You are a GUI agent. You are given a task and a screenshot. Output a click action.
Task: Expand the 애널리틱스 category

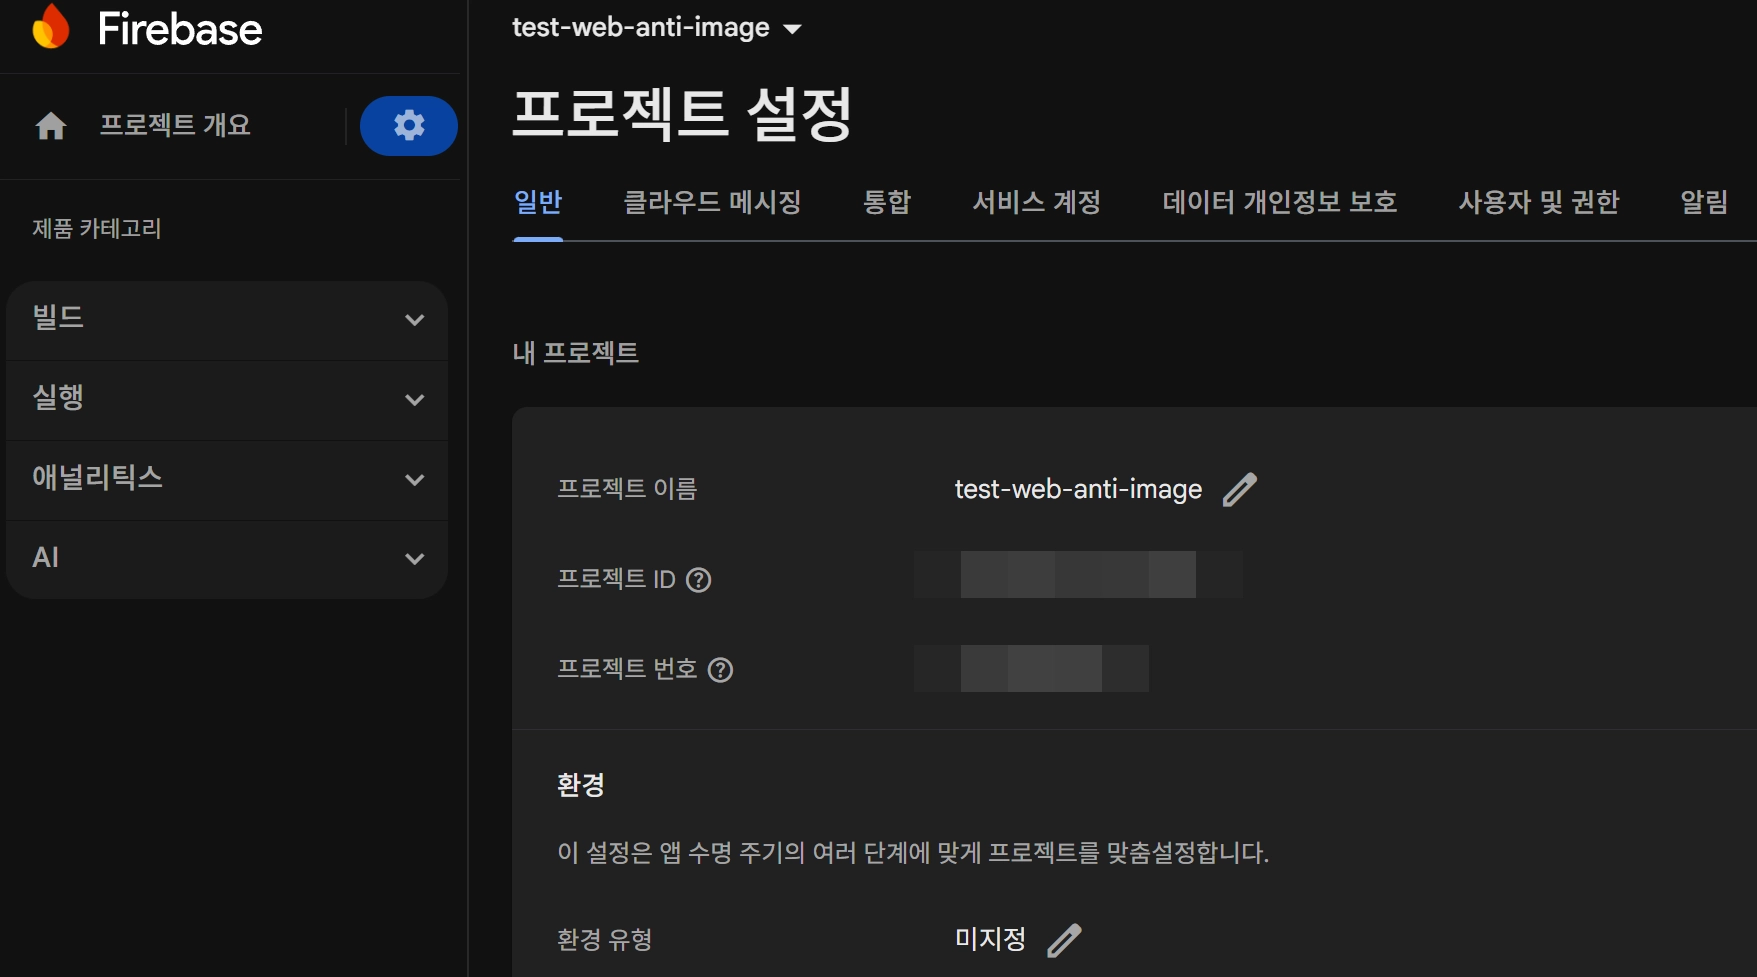pos(227,480)
